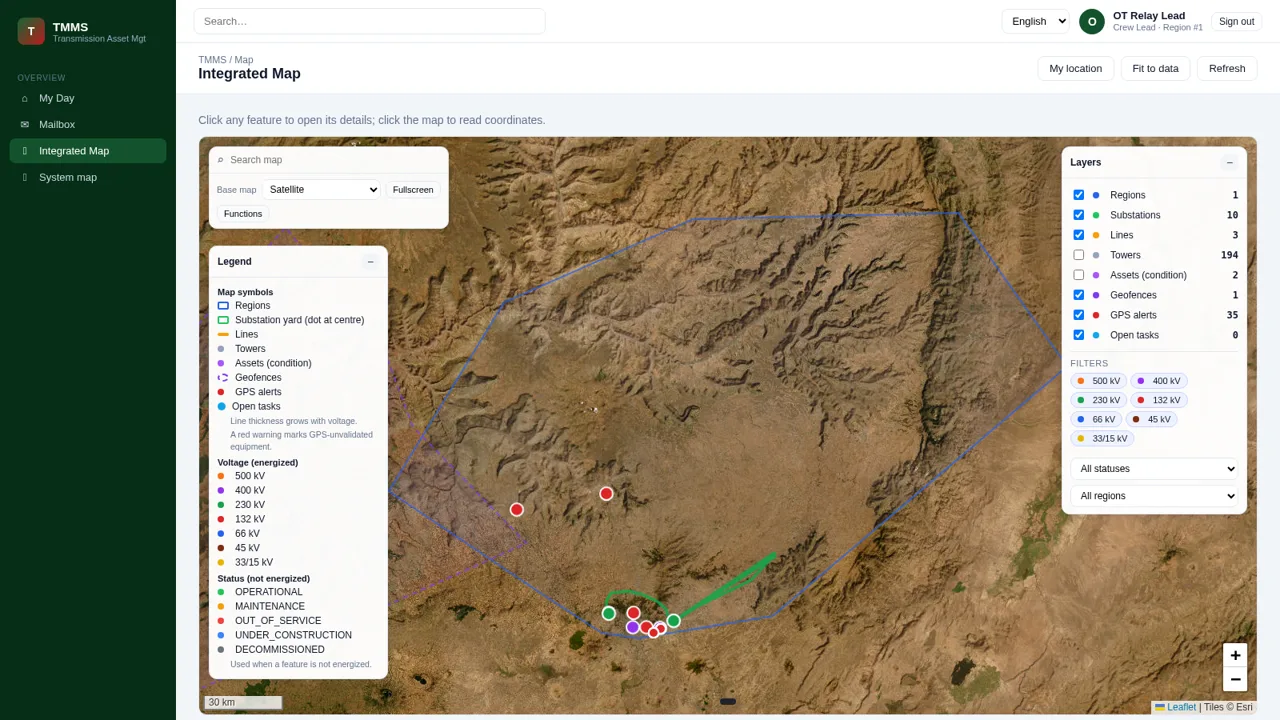1280x720 pixels.
Task: Open the Functions menu button
Action: click(243, 213)
